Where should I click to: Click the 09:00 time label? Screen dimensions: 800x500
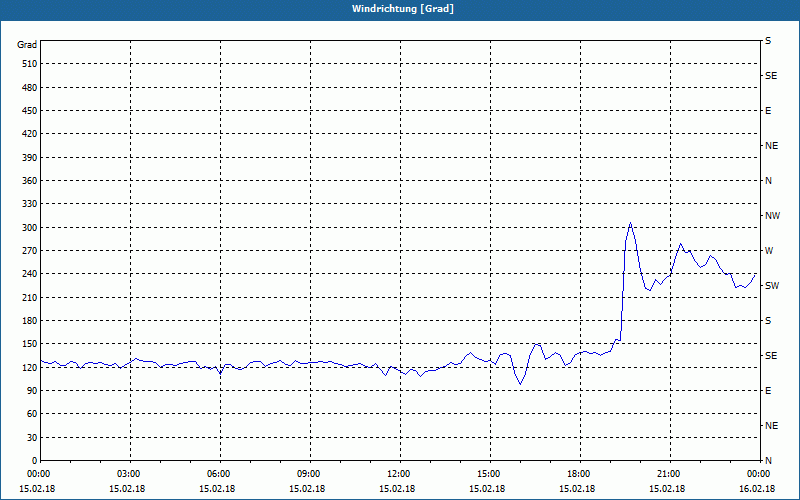point(310,473)
